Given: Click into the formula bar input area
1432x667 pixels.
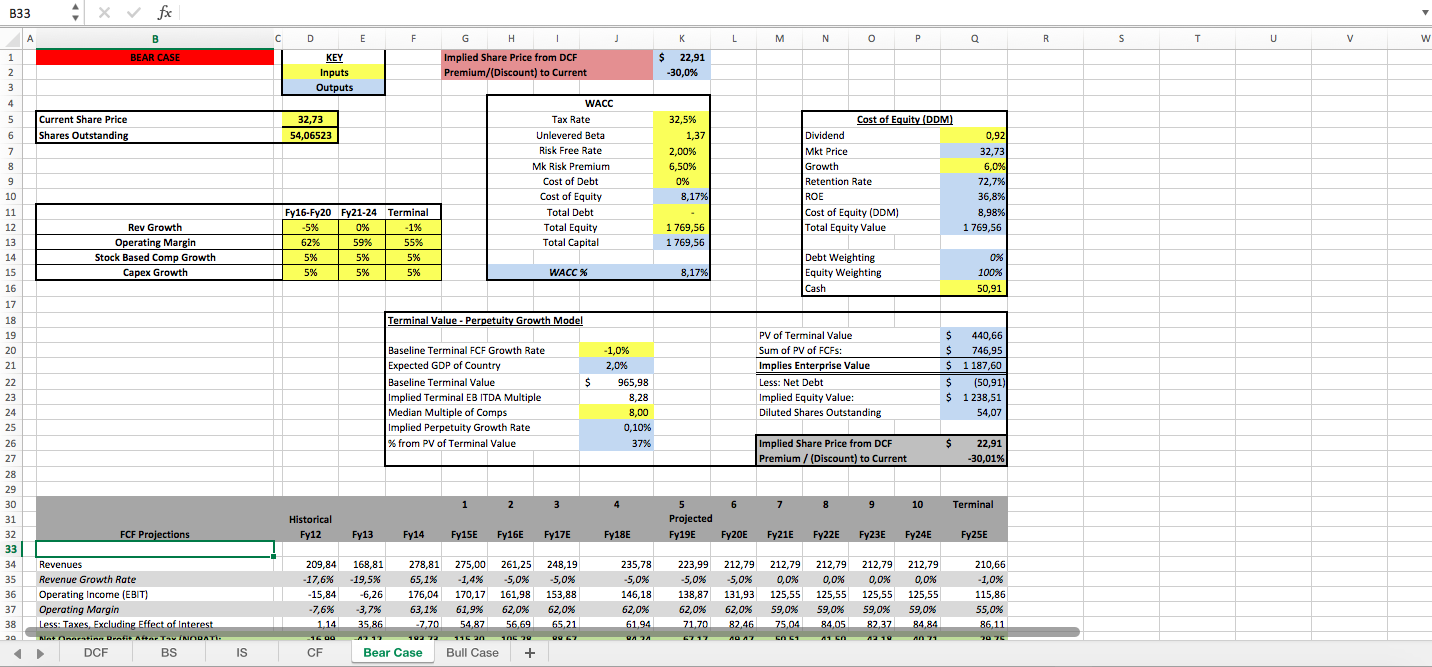Looking at the screenshot, I should [800, 13].
